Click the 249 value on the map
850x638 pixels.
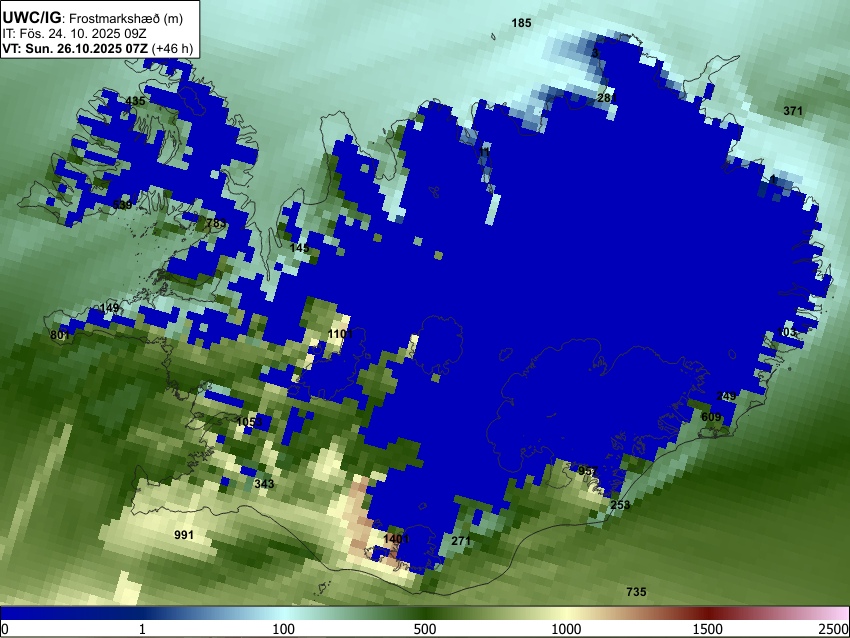[726, 396]
